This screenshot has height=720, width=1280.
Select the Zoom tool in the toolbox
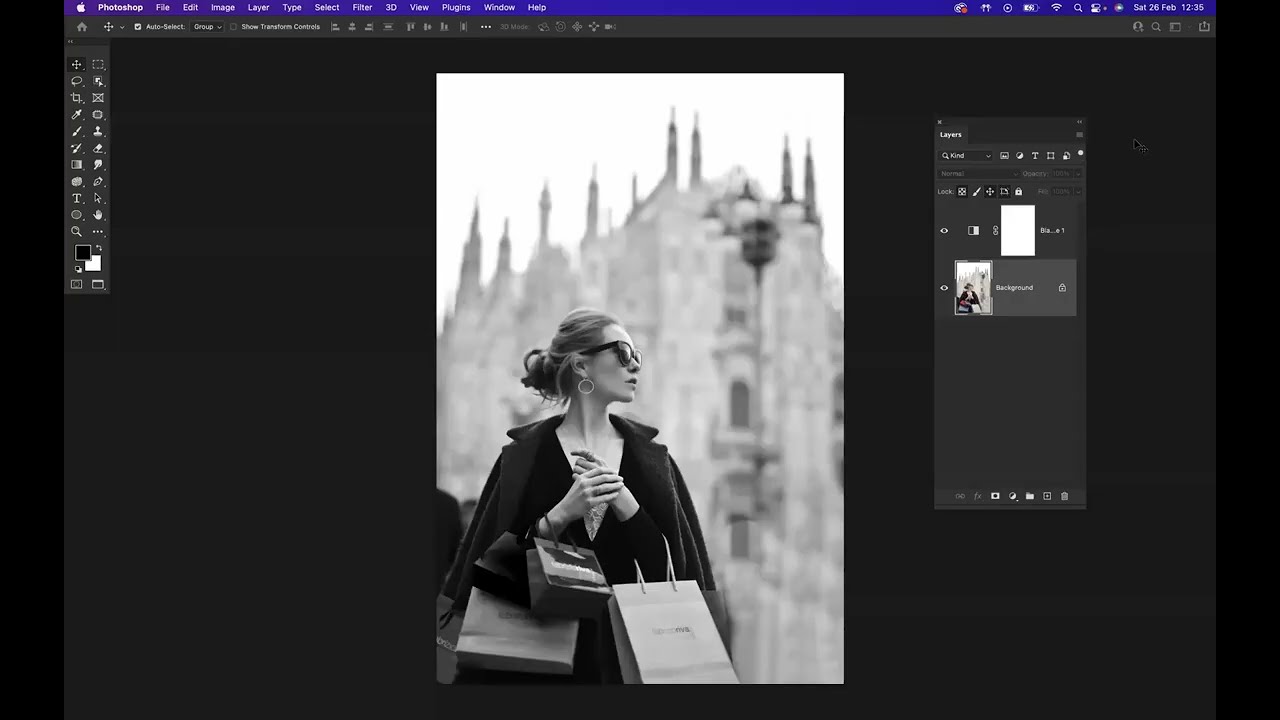tap(76, 232)
